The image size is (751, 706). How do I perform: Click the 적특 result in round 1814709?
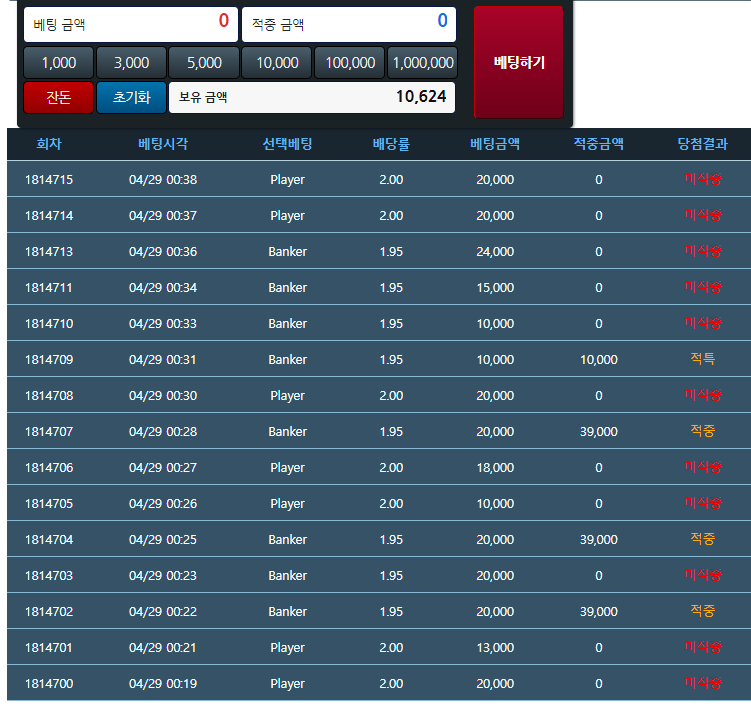702,359
